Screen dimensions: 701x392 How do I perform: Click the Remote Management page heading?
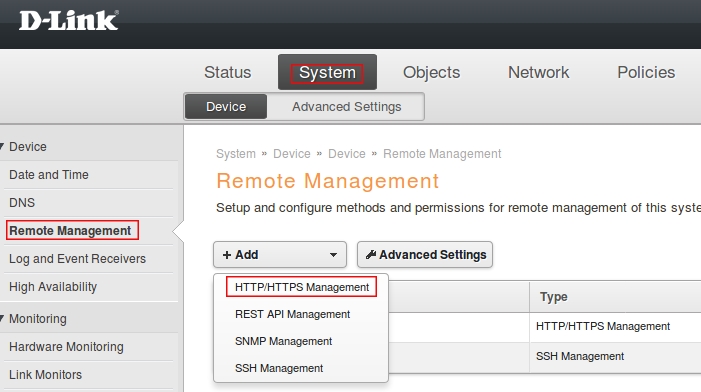coord(327,181)
